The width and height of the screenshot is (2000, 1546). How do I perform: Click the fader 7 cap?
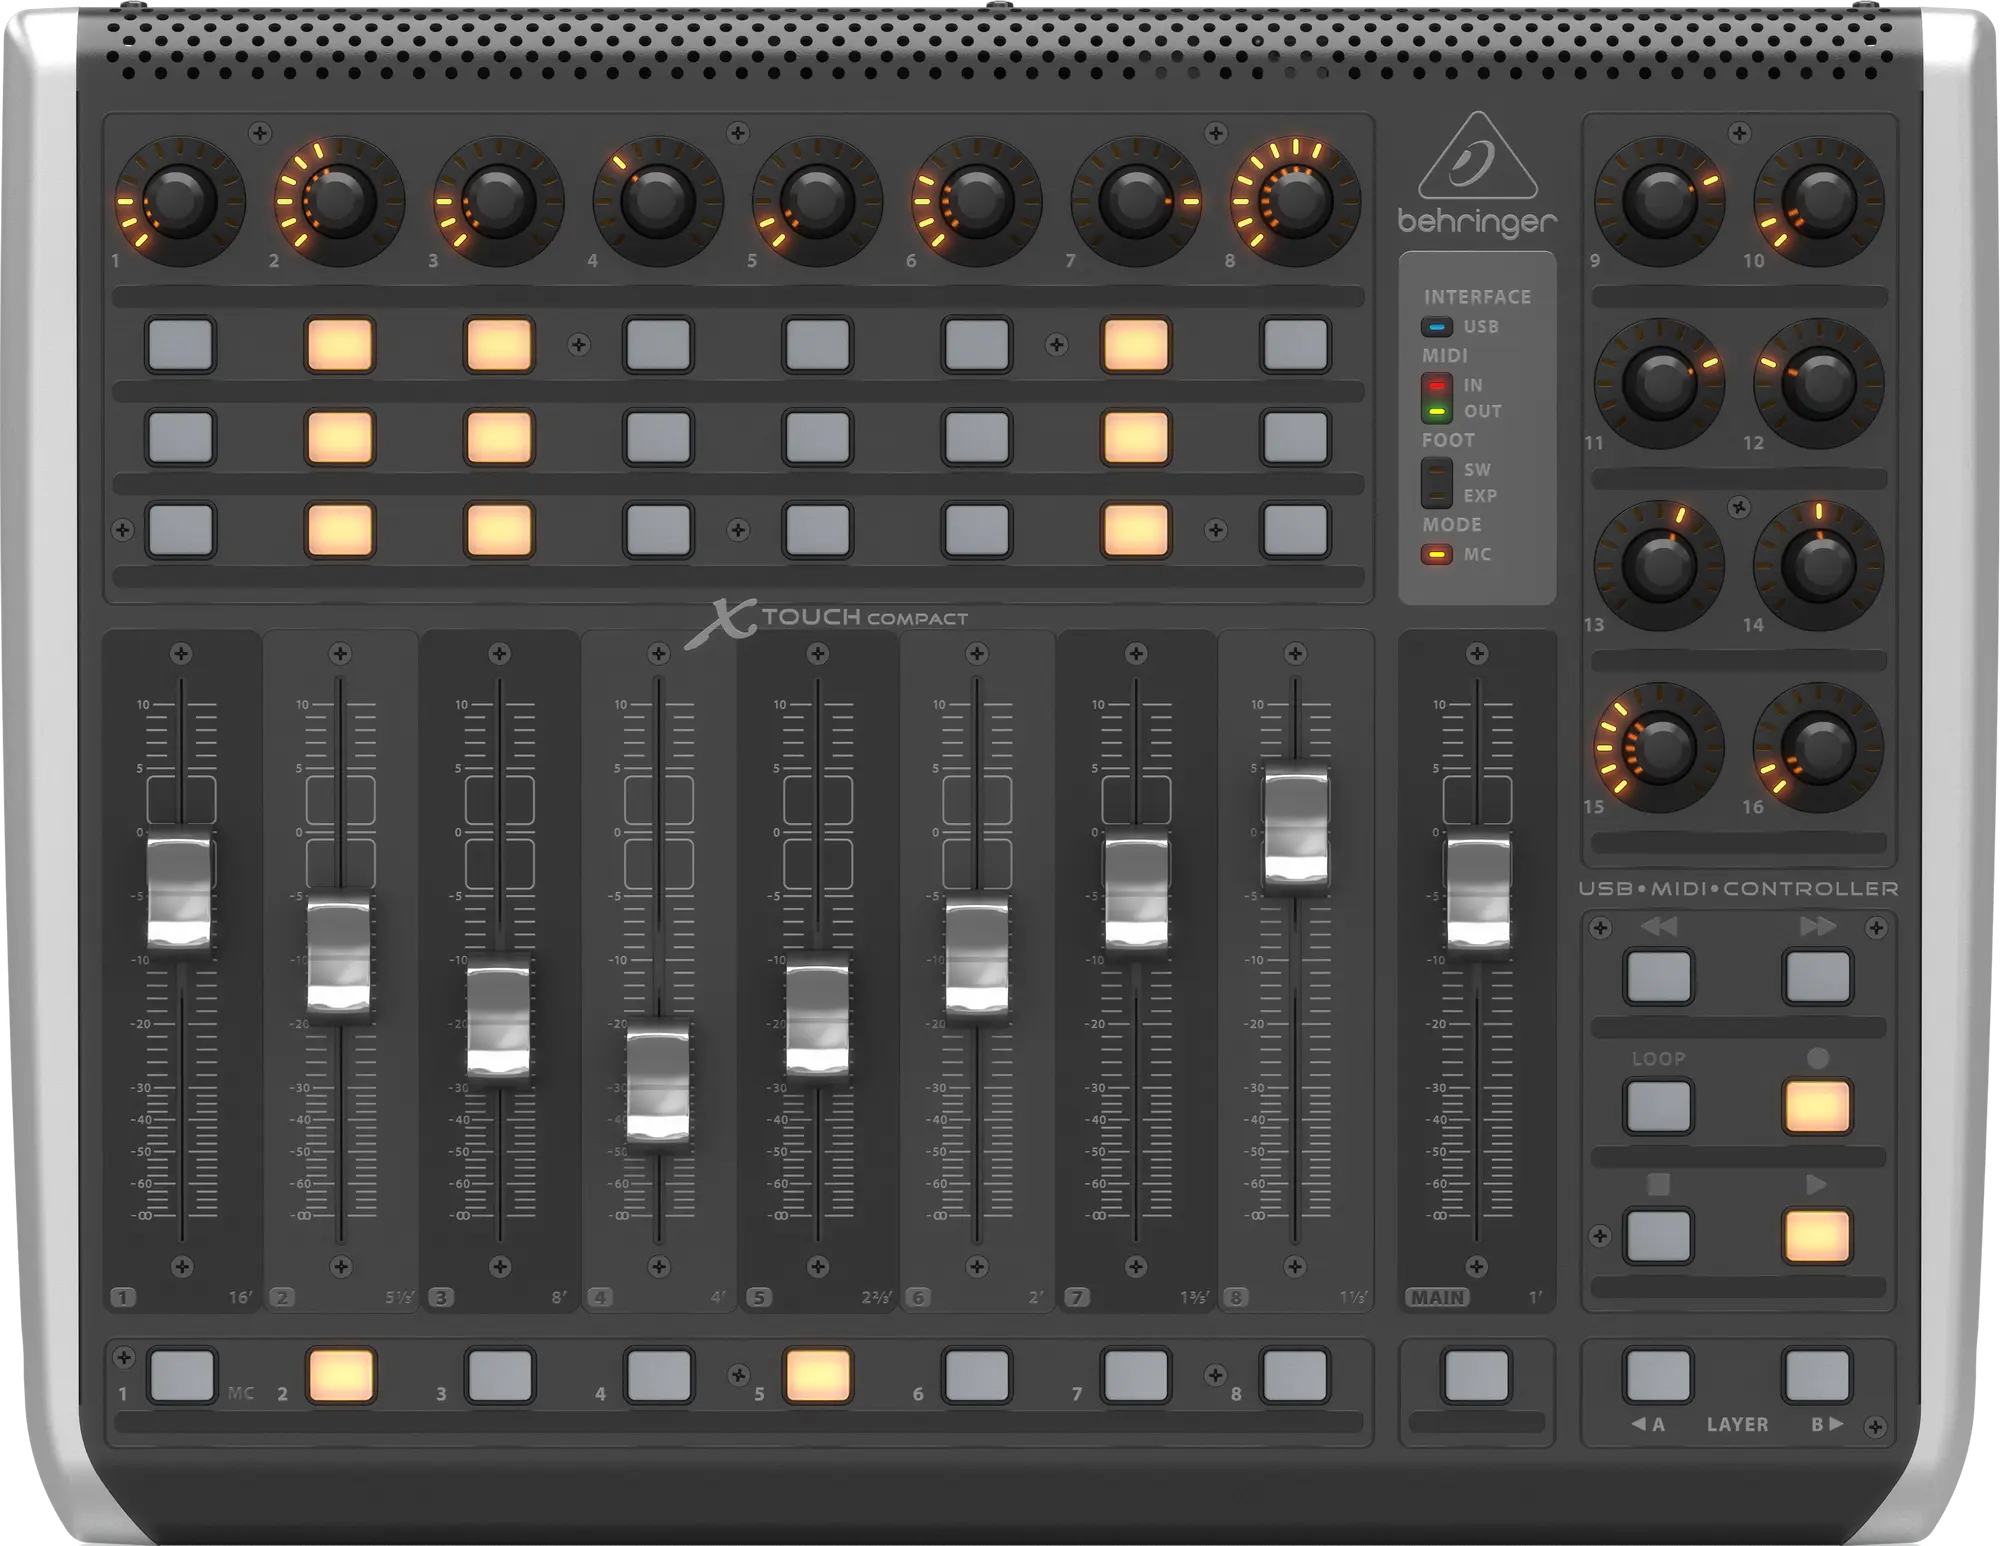[1135, 892]
